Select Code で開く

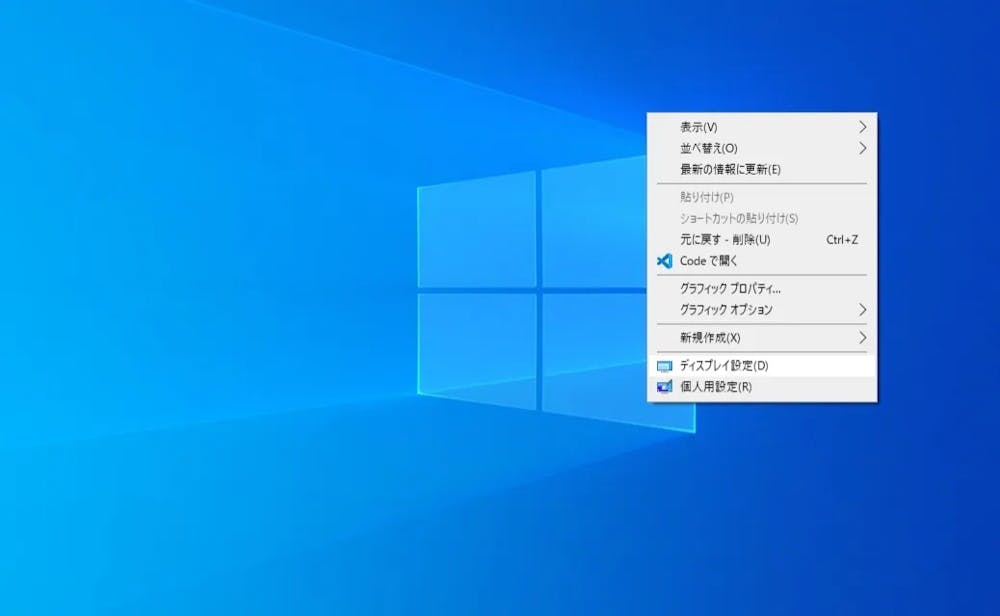click(761, 260)
